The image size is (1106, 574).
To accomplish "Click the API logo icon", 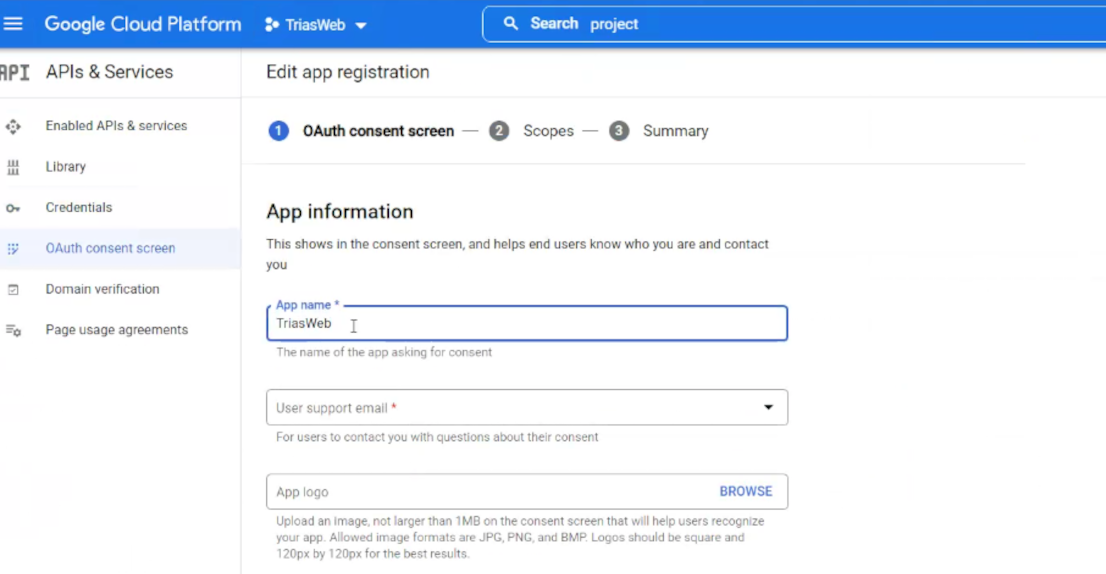I will (14, 72).
